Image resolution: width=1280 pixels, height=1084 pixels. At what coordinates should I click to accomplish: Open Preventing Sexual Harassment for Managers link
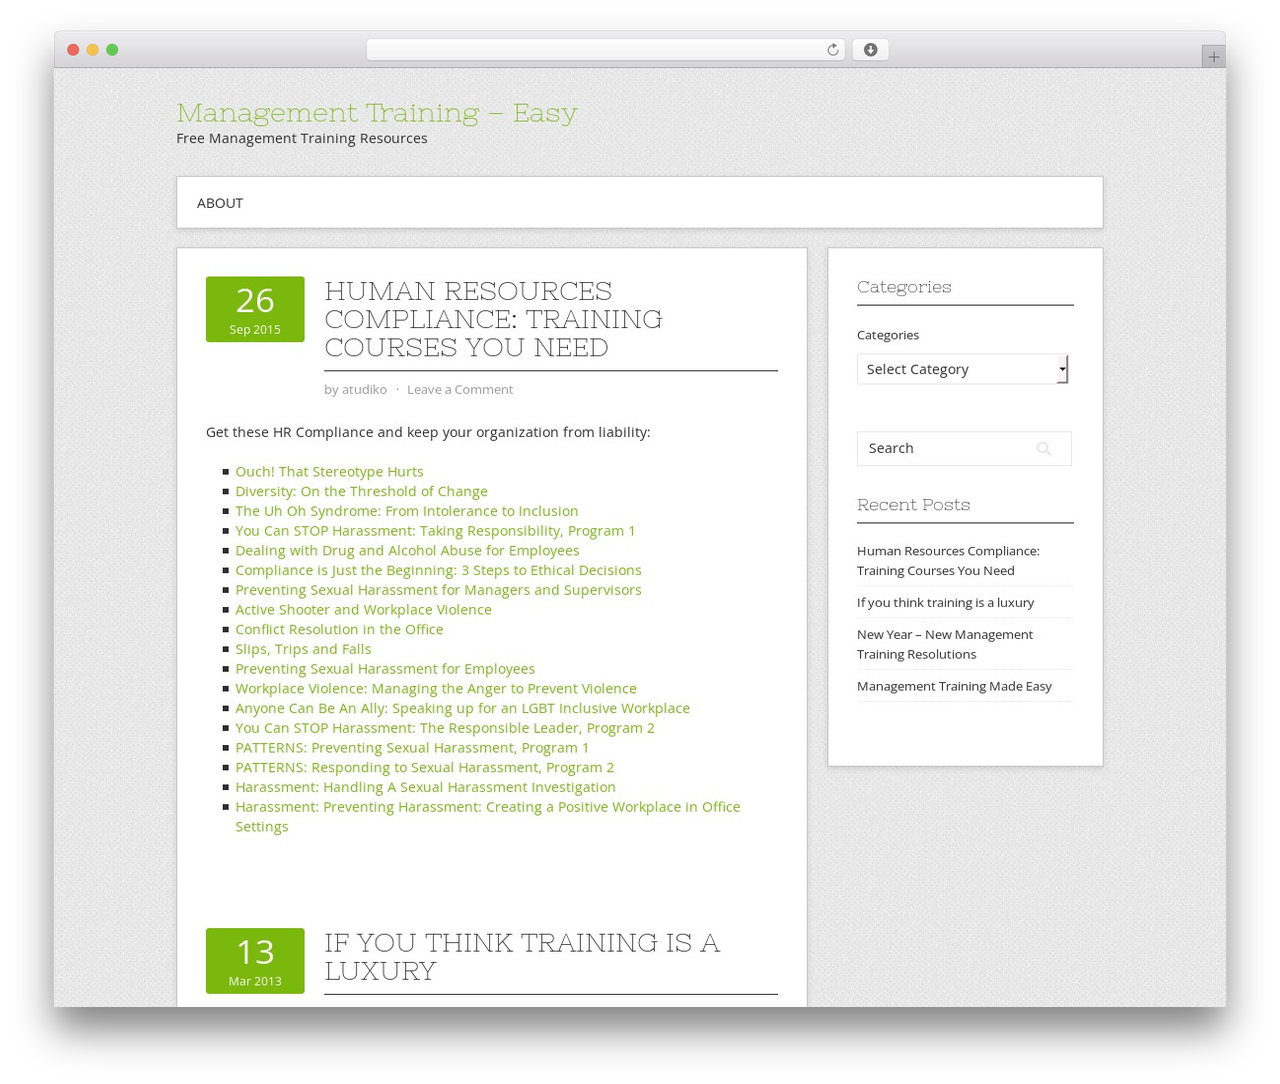pyautogui.click(x=438, y=590)
